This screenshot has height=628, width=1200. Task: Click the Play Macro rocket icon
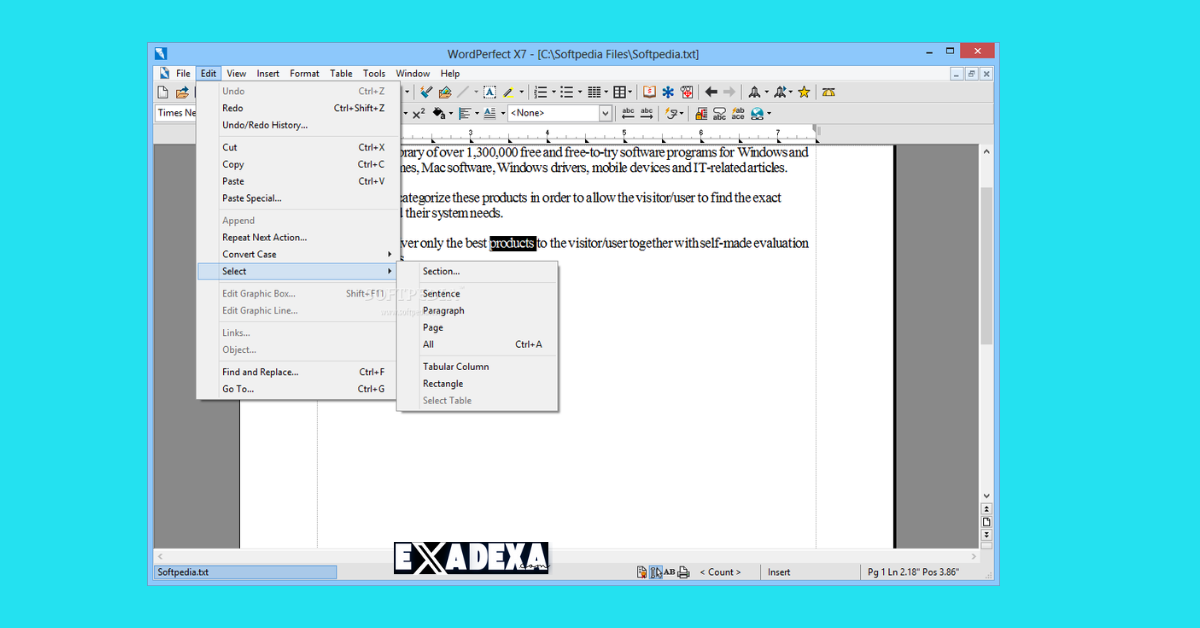pos(754,91)
